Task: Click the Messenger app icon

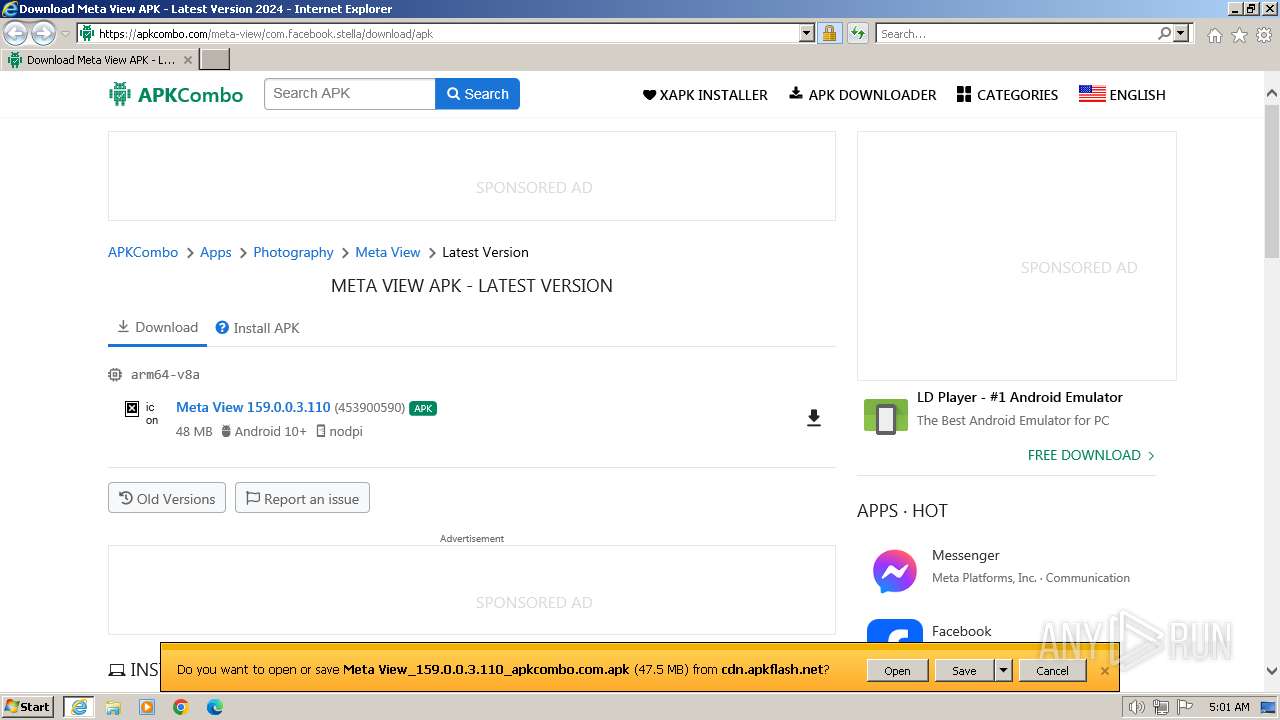Action: pos(894,572)
